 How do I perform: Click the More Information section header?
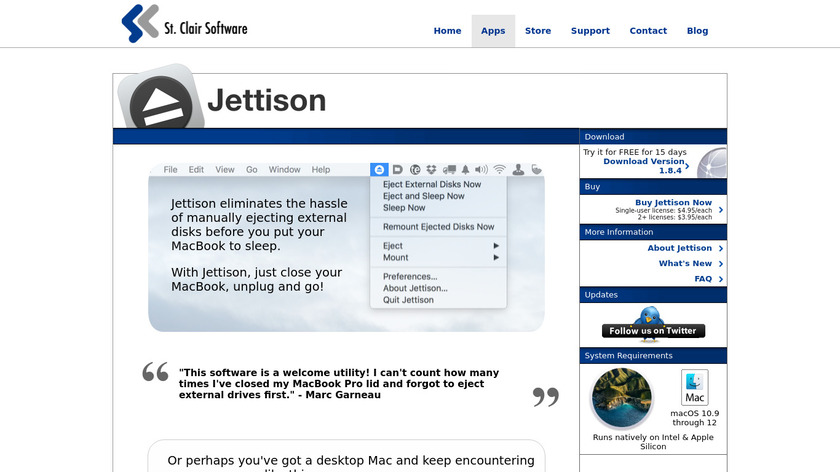pyautogui.click(x=653, y=232)
